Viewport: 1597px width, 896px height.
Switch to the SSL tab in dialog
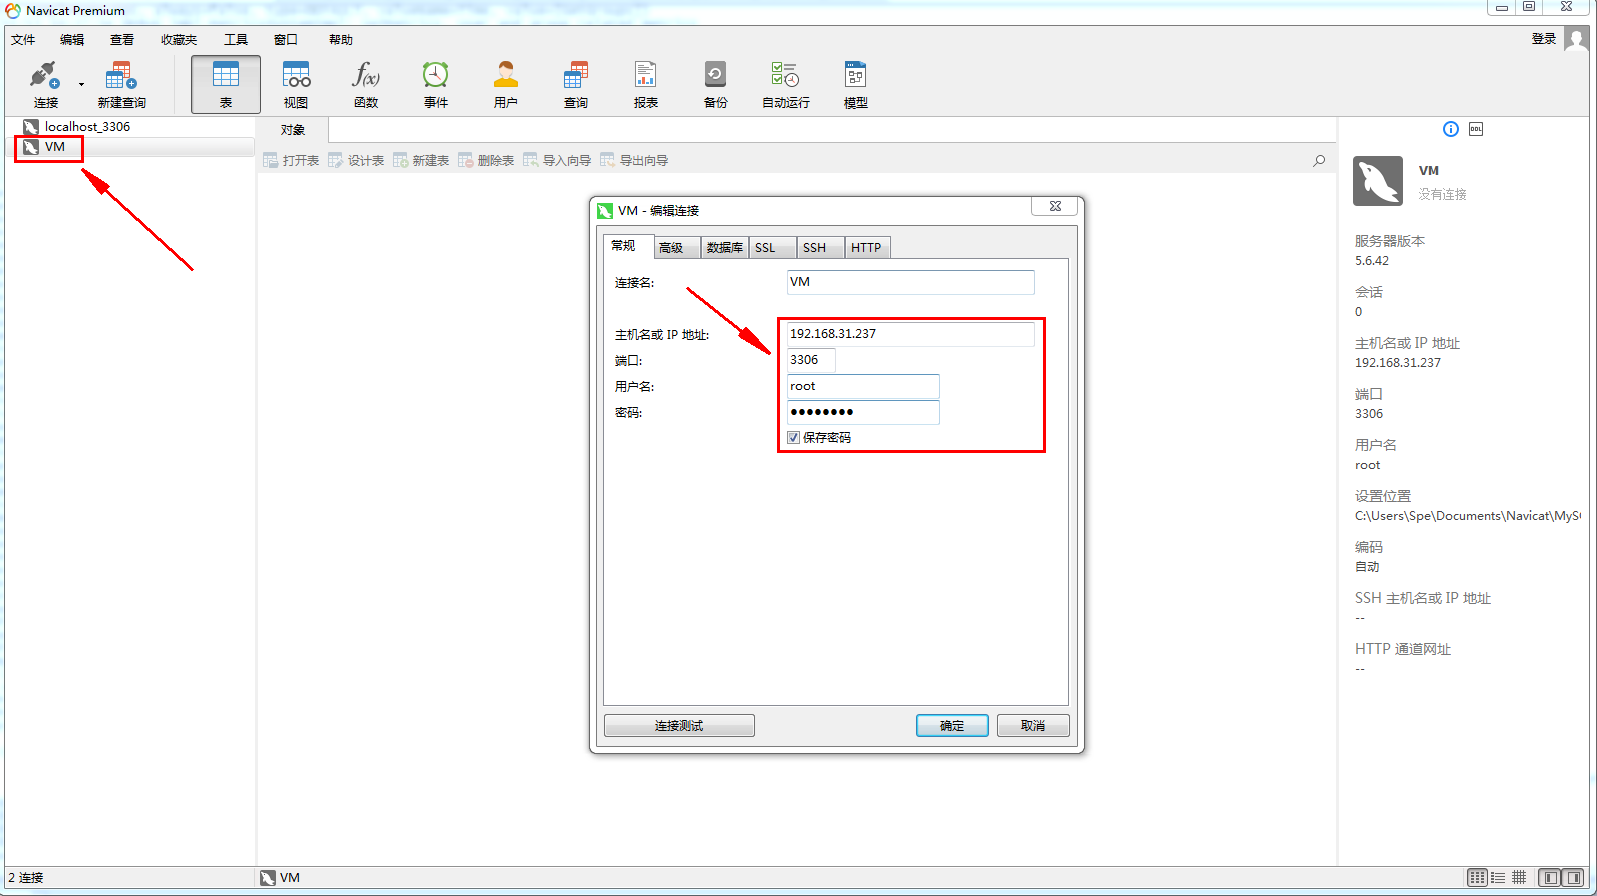click(772, 248)
